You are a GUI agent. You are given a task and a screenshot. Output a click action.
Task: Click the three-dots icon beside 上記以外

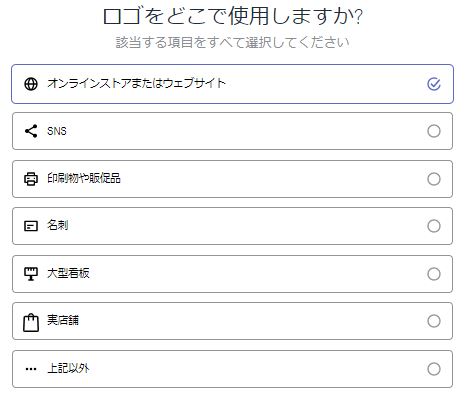tap(31, 369)
